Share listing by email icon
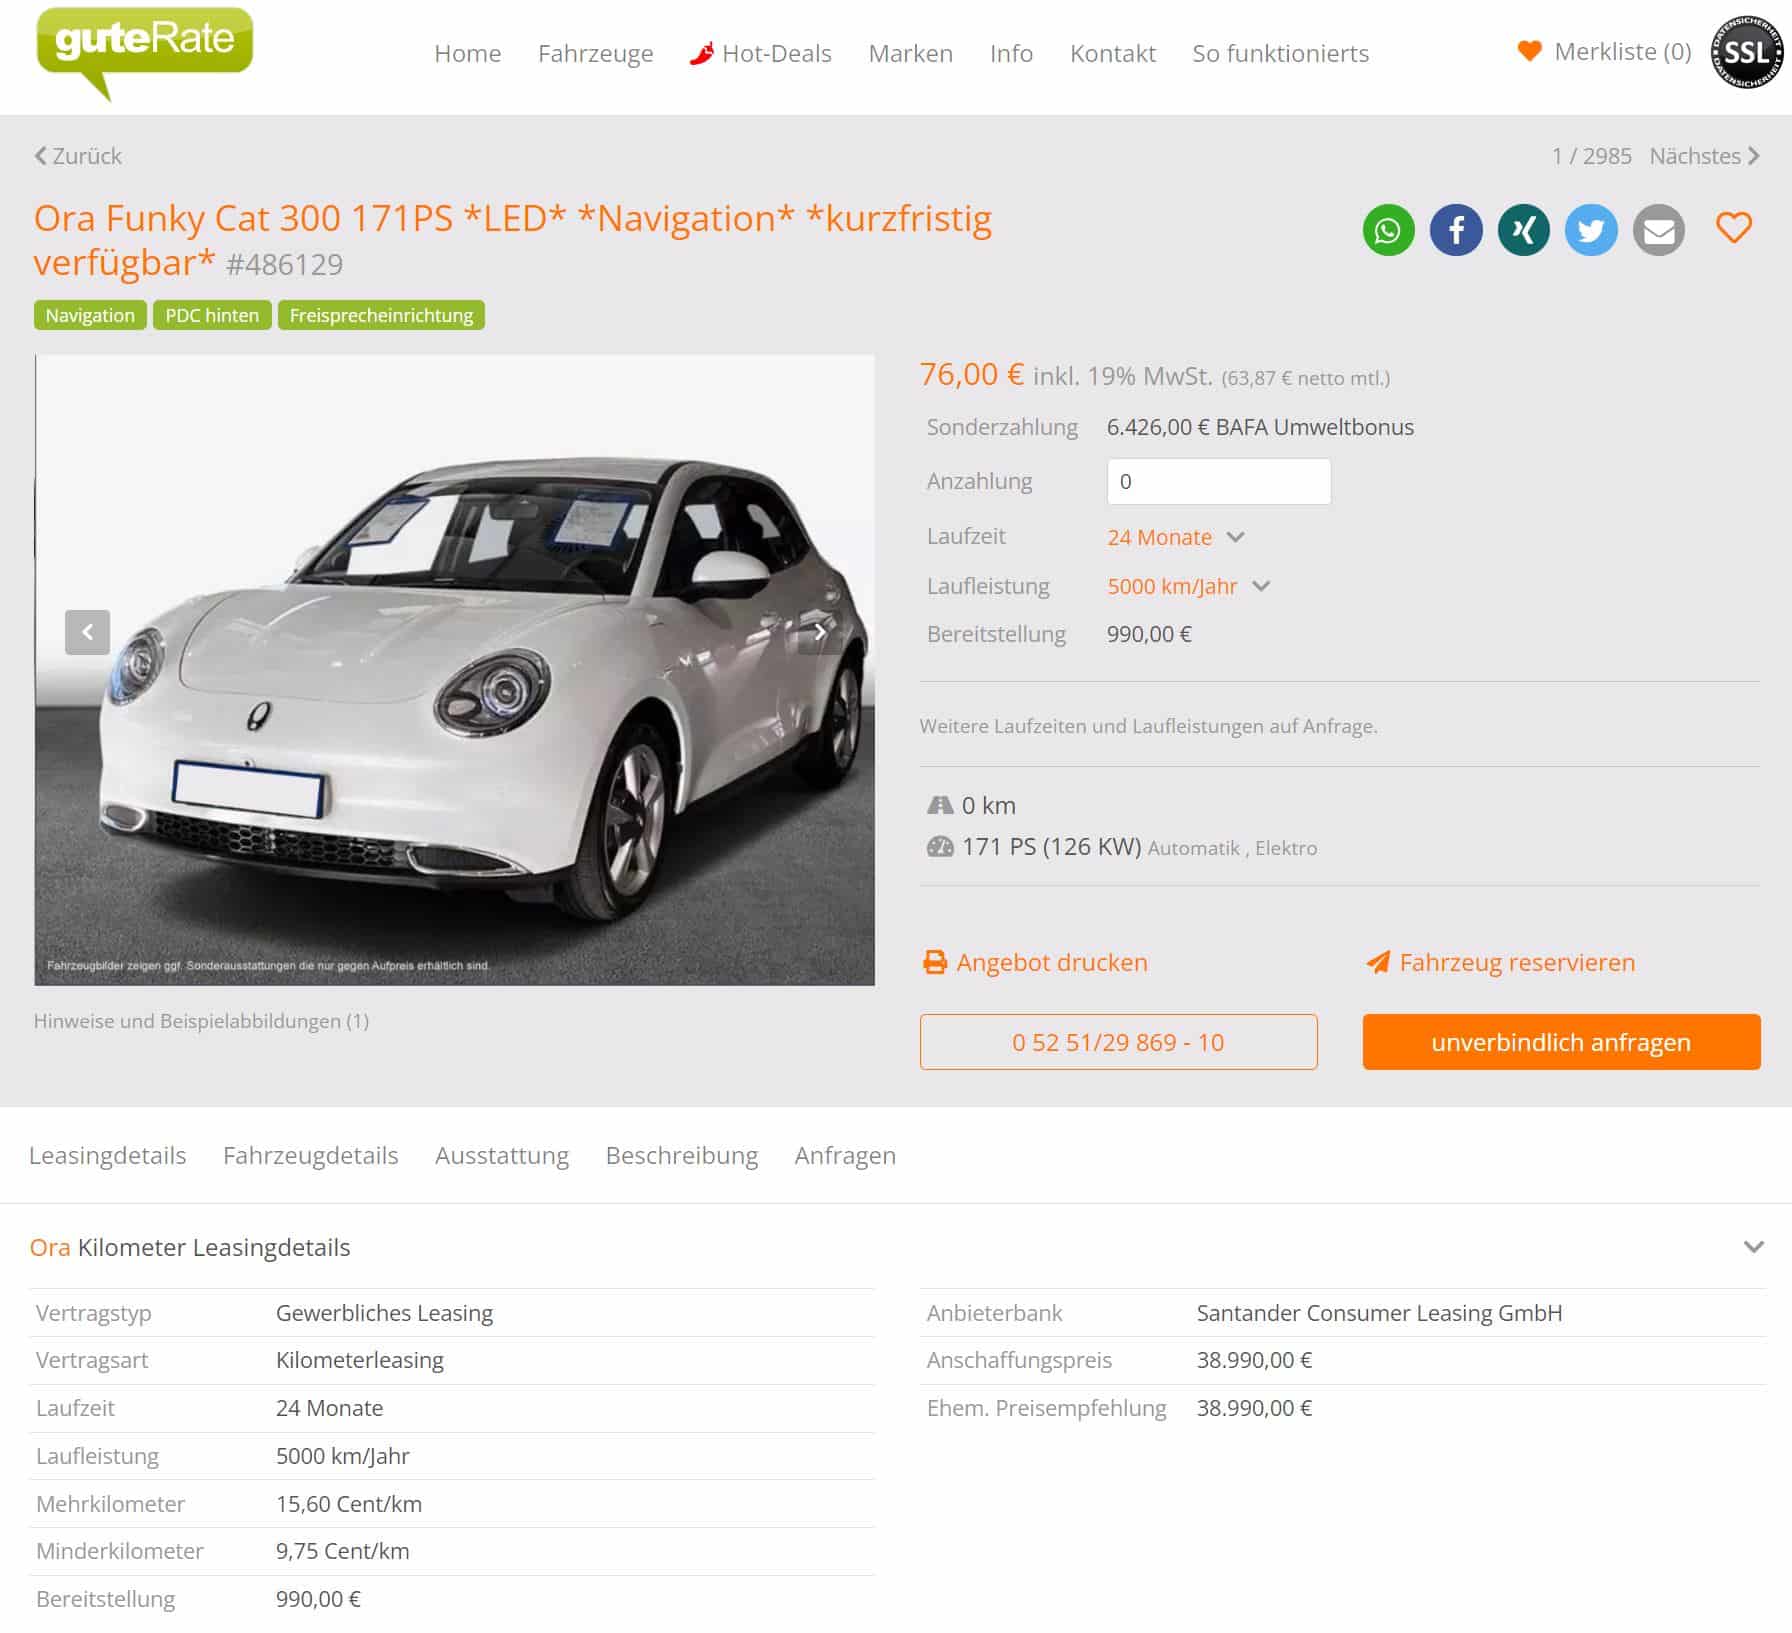This screenshot has height=1633, width=1792. (x=1659, y=230)
